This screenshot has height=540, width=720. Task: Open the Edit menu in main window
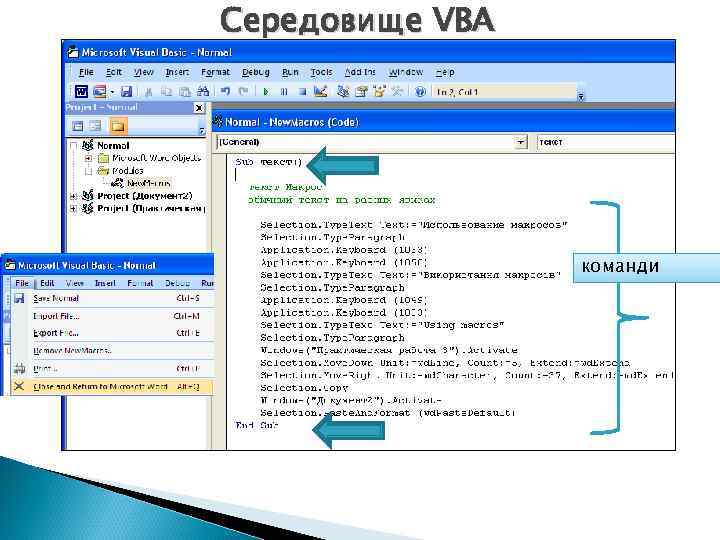[x=113, y=72]
